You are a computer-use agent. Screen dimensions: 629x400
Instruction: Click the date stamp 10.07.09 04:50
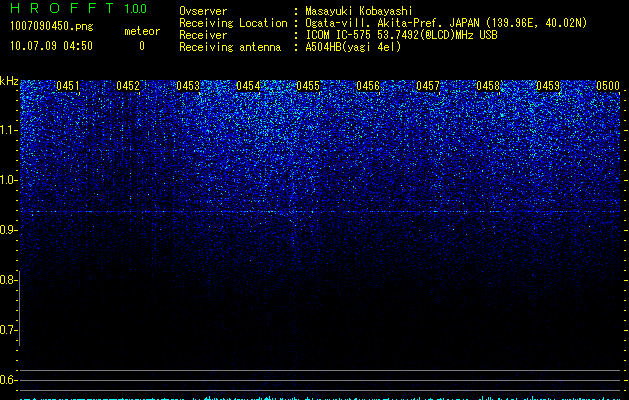pyautogui.click(x=51, y=46)
